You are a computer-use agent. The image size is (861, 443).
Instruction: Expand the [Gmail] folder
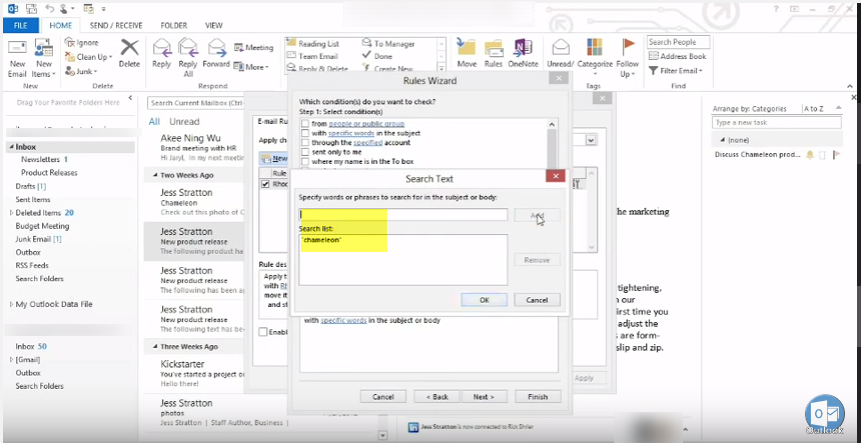pyautogui.click(x=12, y=360)
